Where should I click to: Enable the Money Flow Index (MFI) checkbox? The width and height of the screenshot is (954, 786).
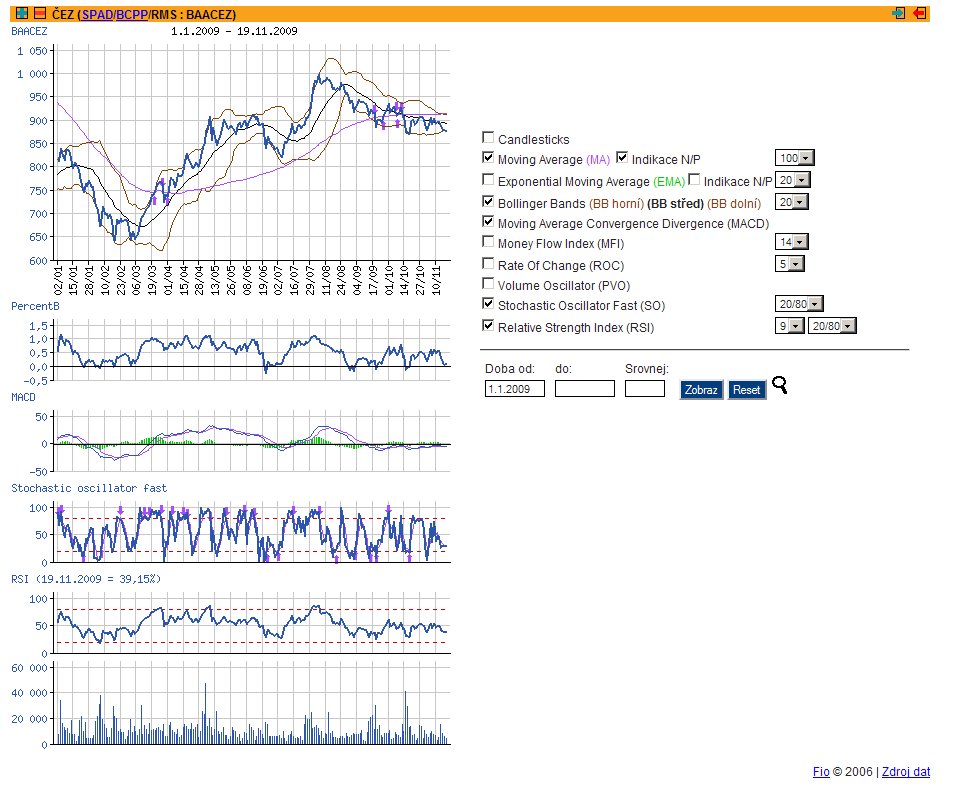click(x=488, y=242)
